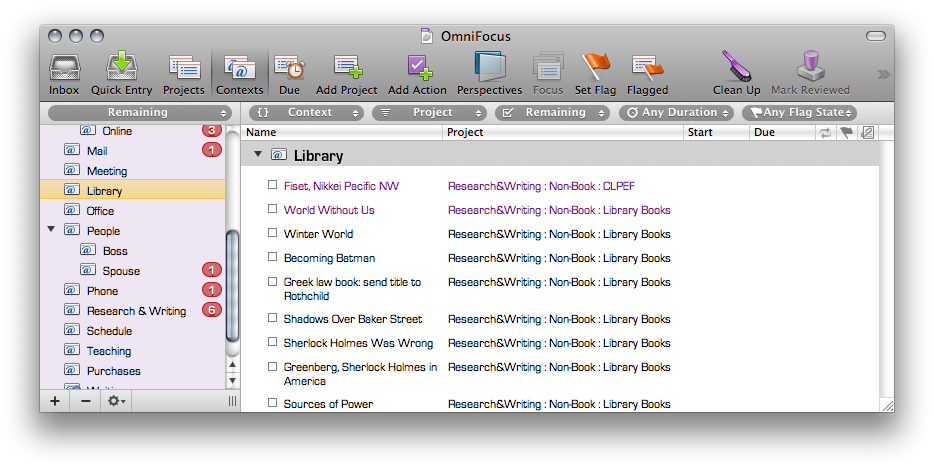Select the Contexts toolbar icon
The height and width of the screenshot is (467, 934).
coord(239,68)
